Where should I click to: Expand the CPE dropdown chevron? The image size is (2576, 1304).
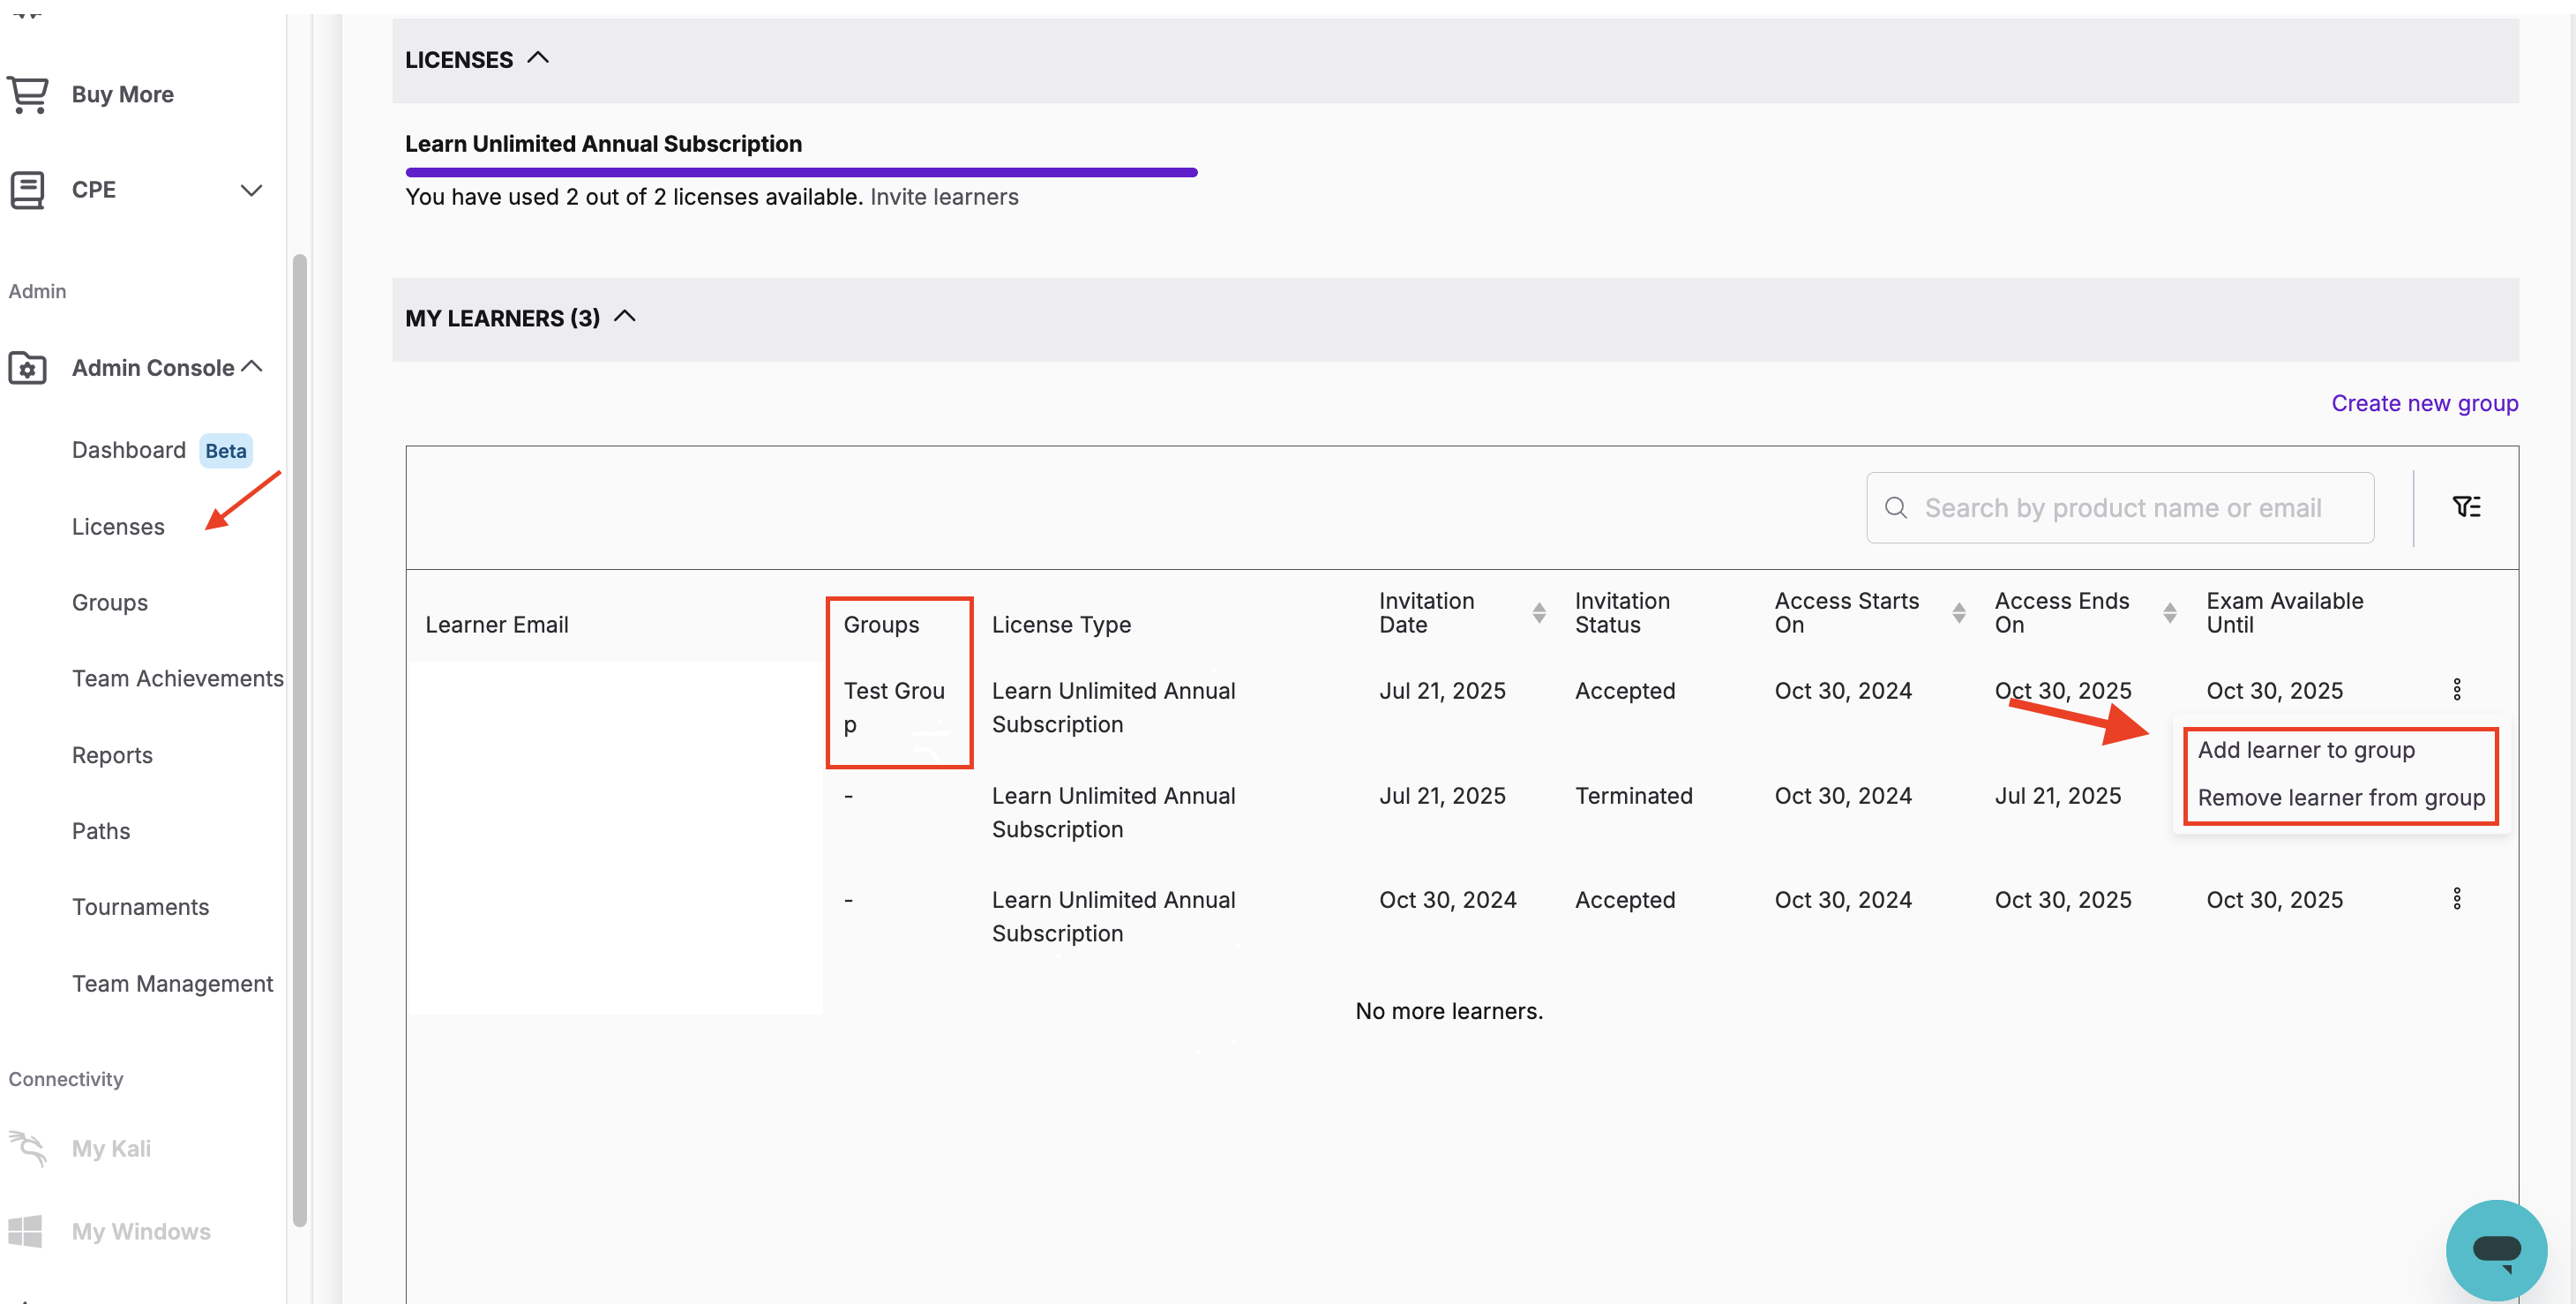click(251, 190)
